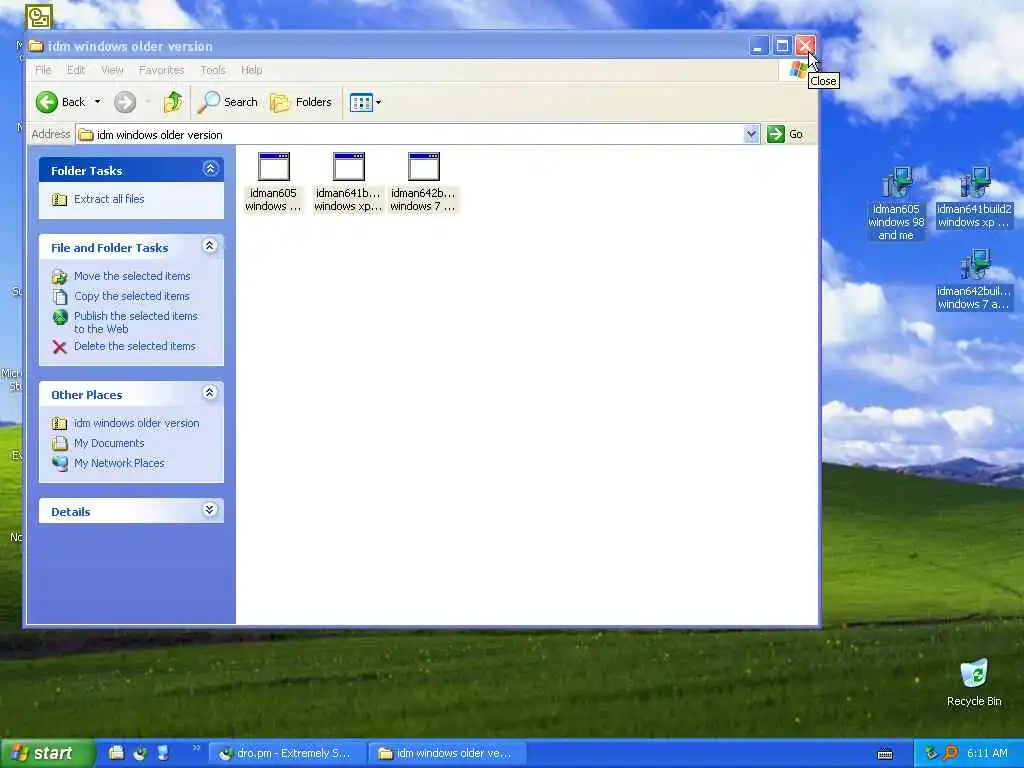Click Copy the selected items

131,296
